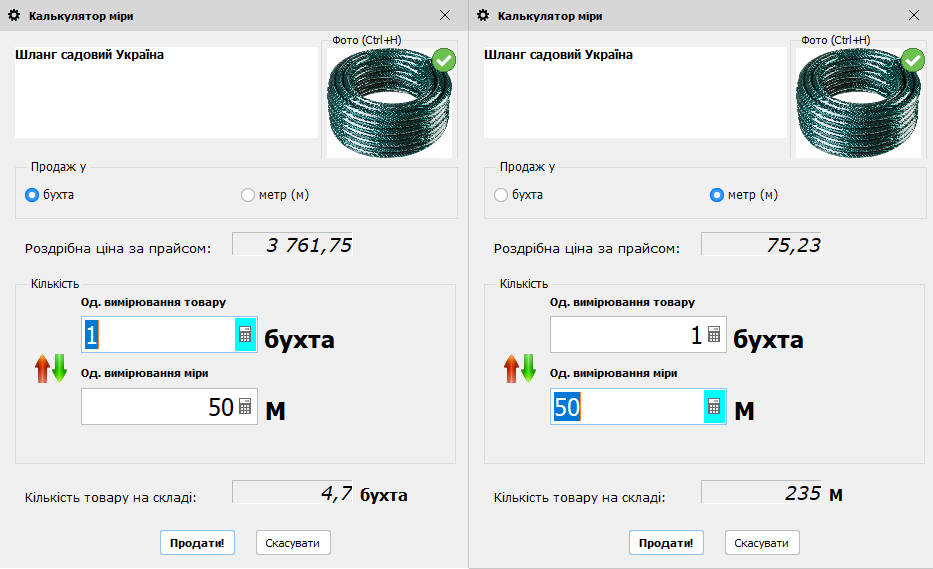
Task: Click green checkmark on the left dialog's hose photo
Action: 444,61
